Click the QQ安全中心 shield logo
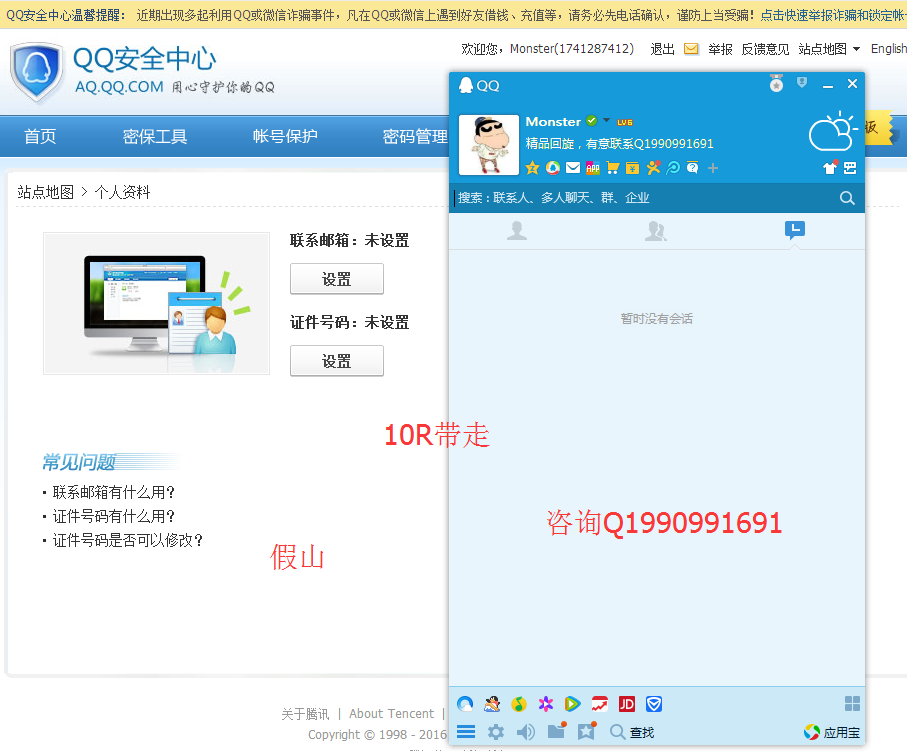 point(36,72)
